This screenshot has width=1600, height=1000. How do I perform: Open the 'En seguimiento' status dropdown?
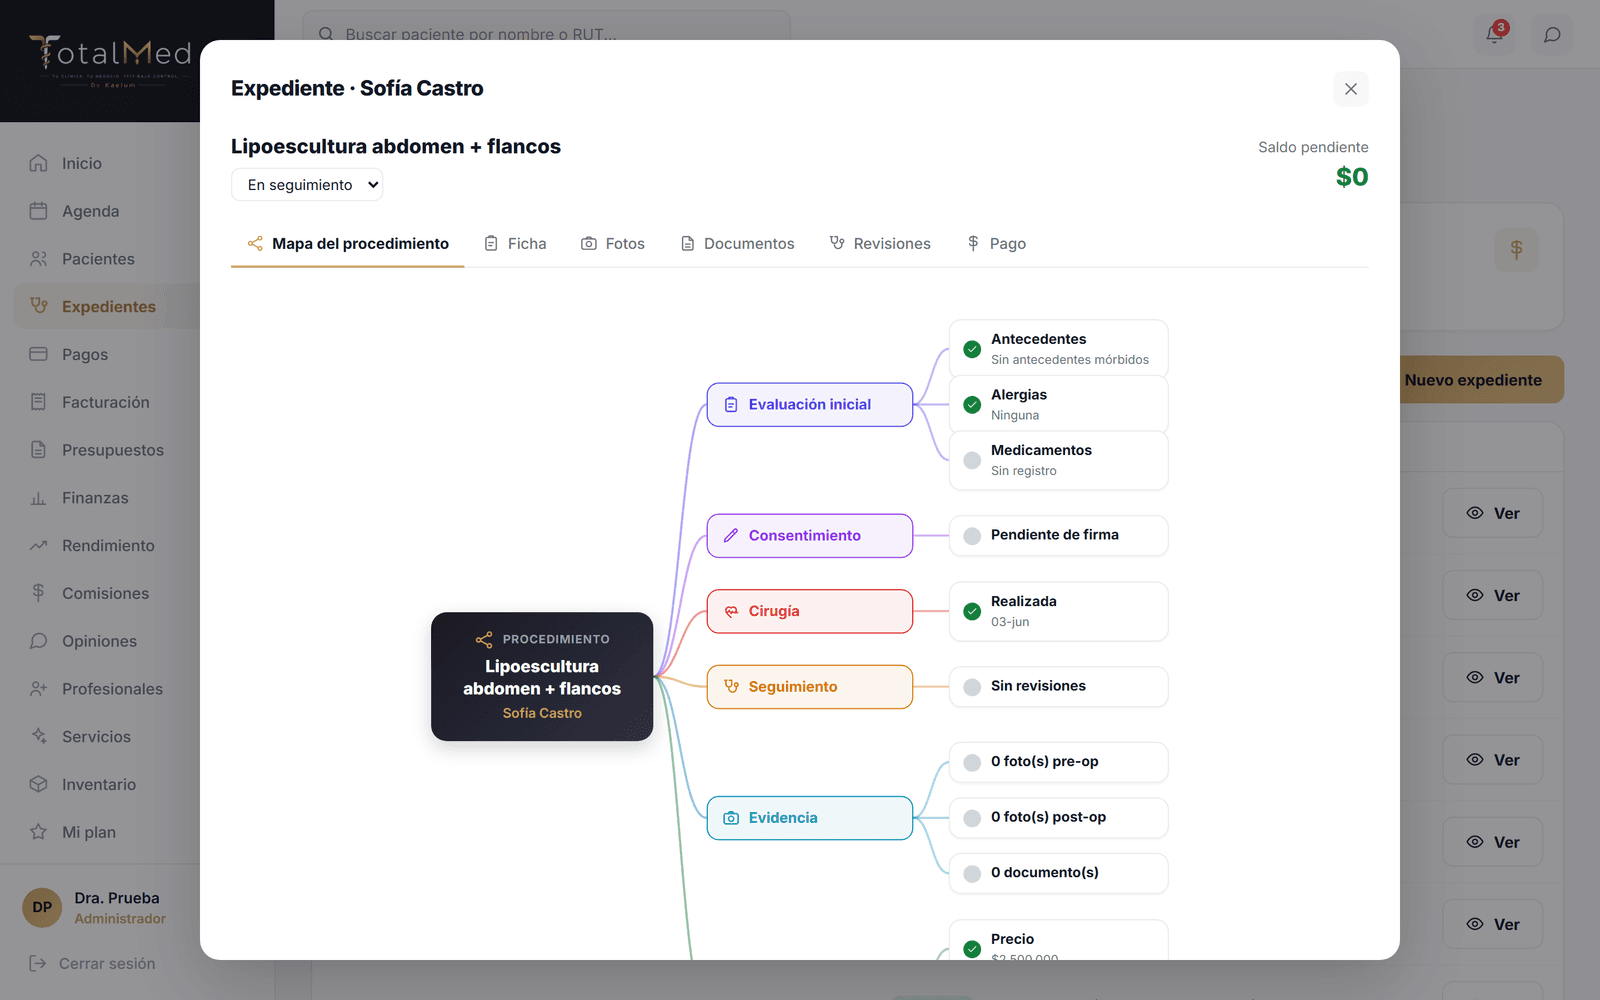pyautogui.click(x=307, y=185)
